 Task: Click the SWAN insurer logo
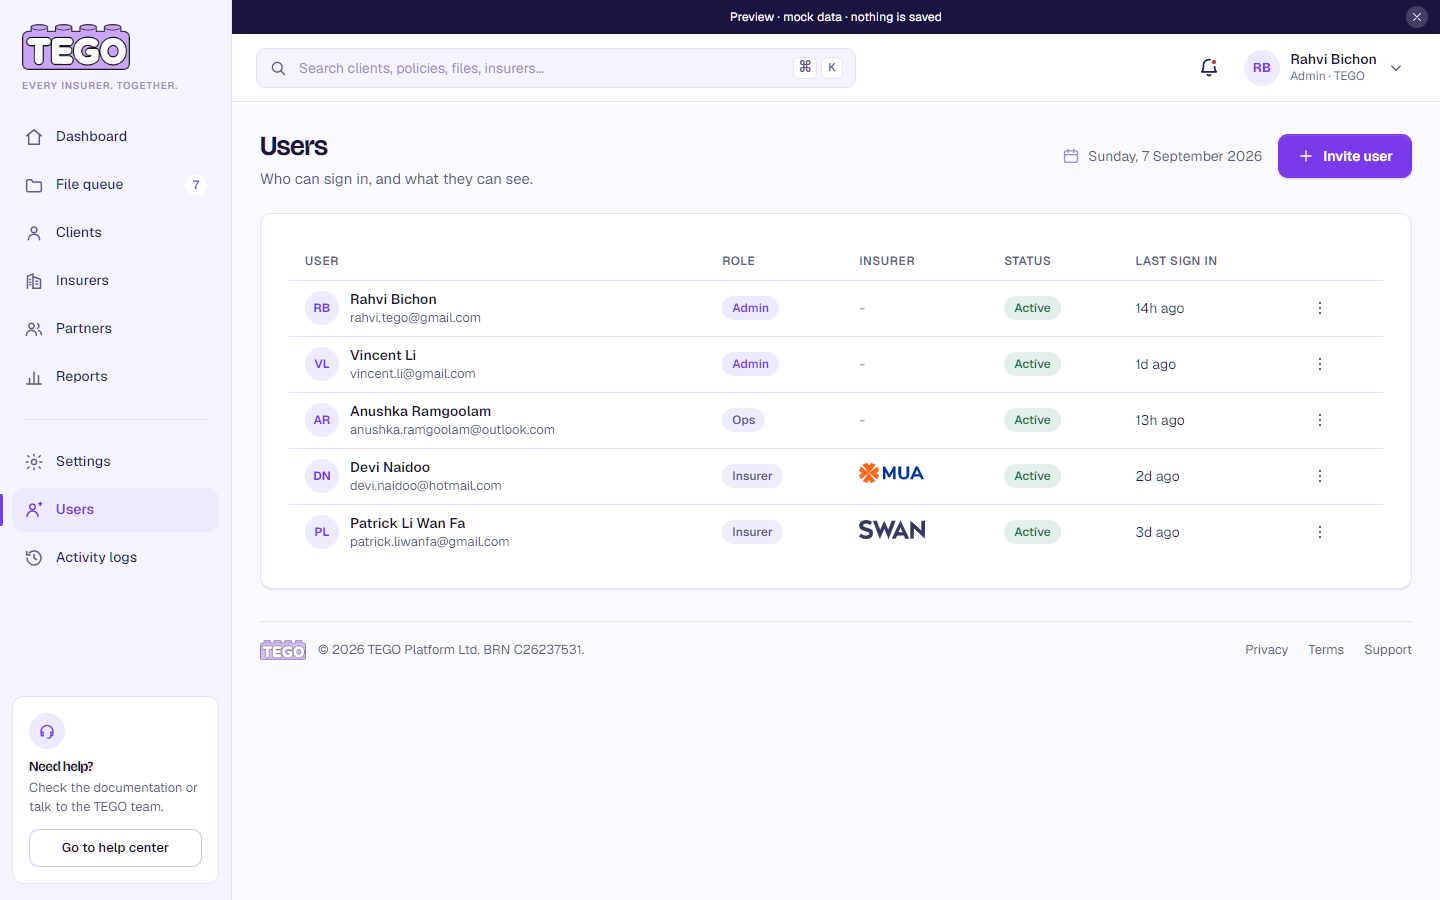point(892,530)
